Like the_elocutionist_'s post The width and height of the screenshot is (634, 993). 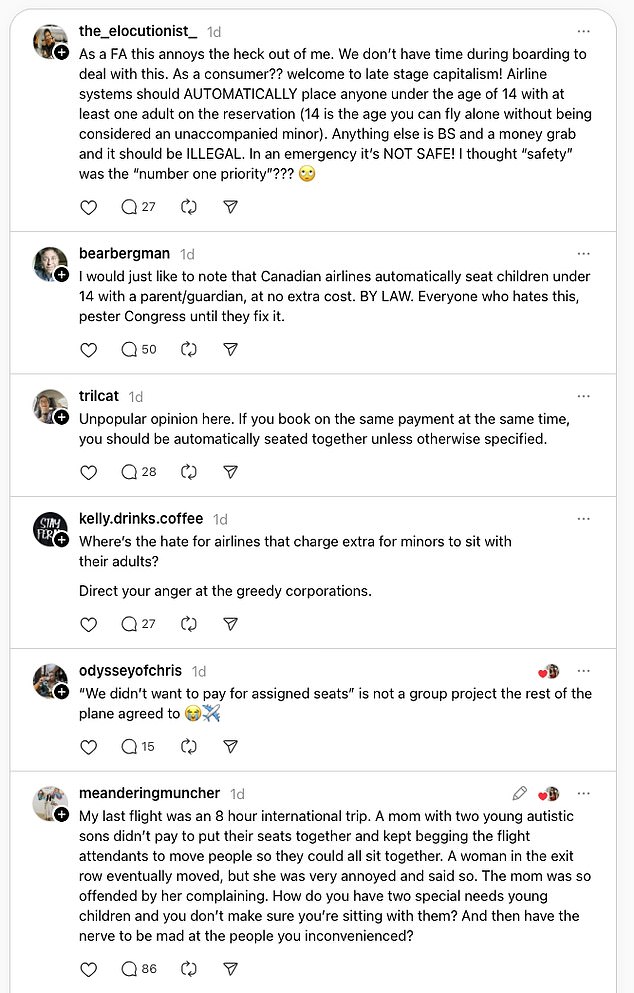pos(88,207)
